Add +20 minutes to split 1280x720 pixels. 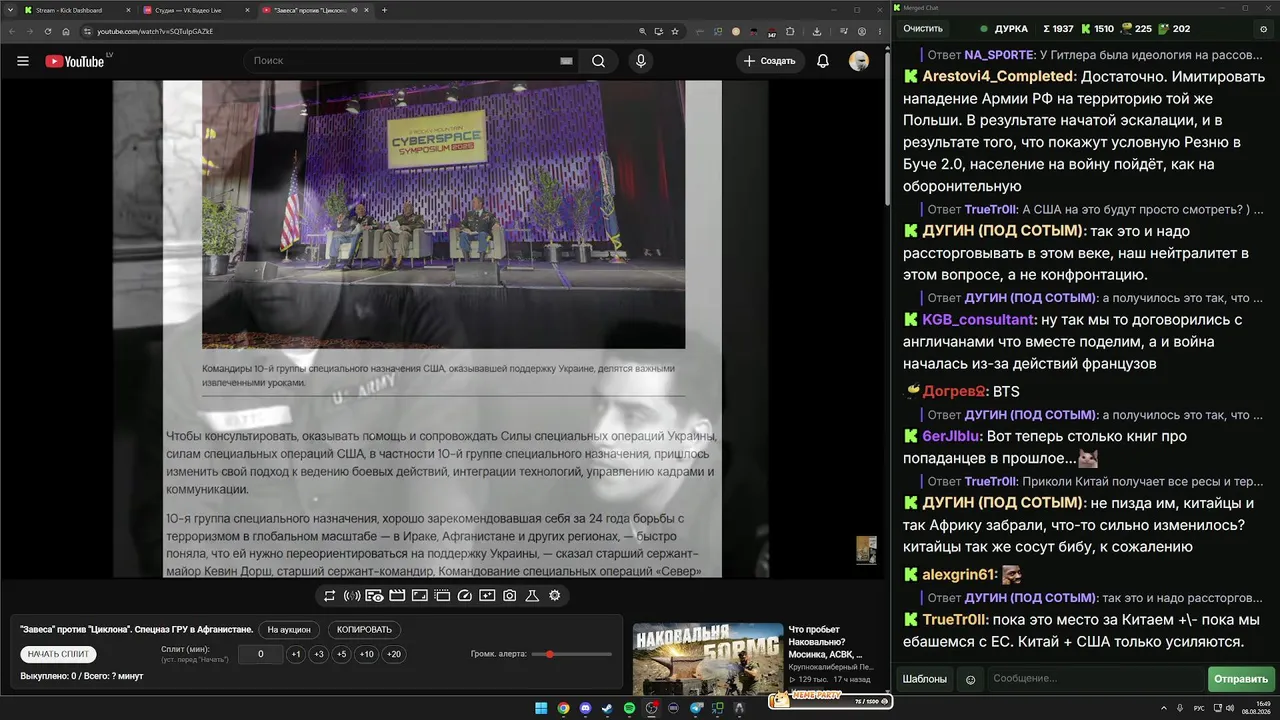[x=394, y=654]
